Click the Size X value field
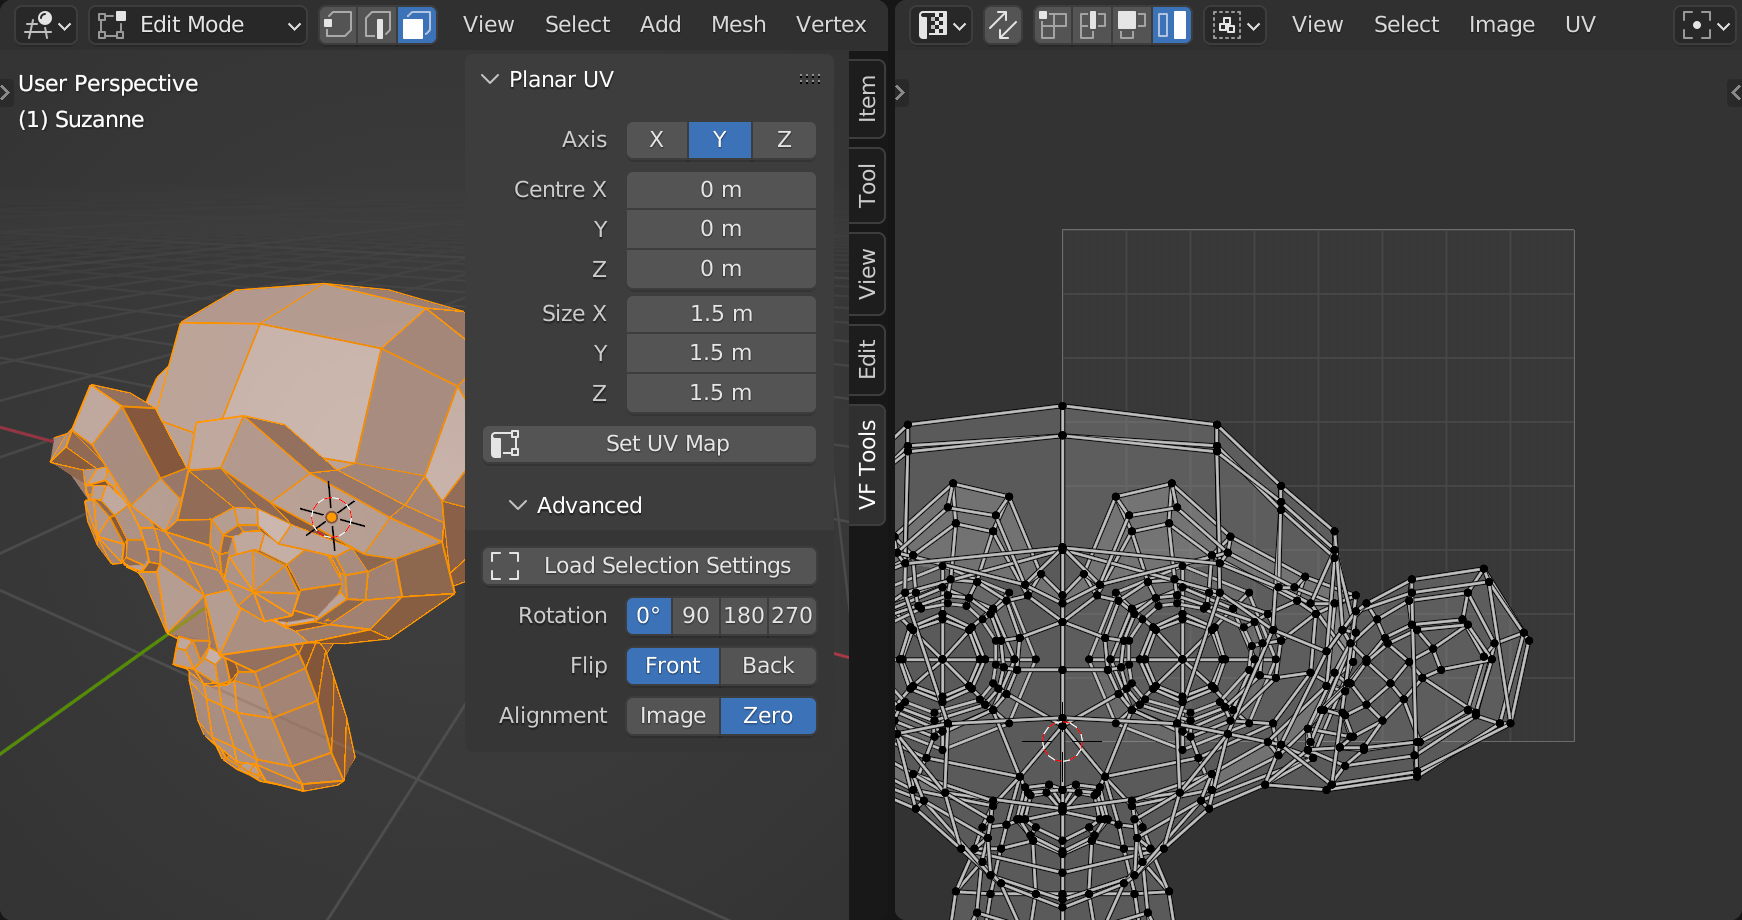 [x=721, y=314]
